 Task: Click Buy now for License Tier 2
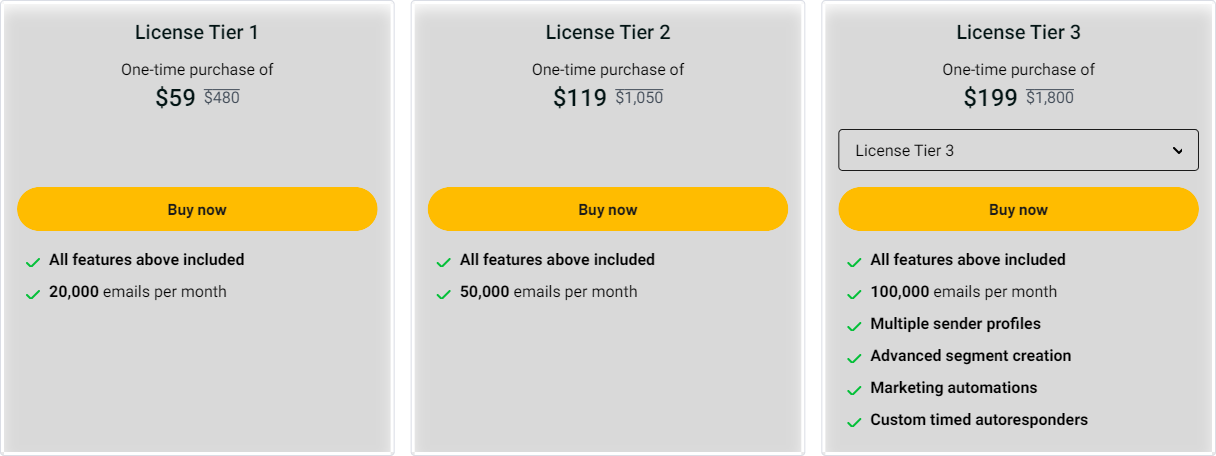click(x=607, y=210)
